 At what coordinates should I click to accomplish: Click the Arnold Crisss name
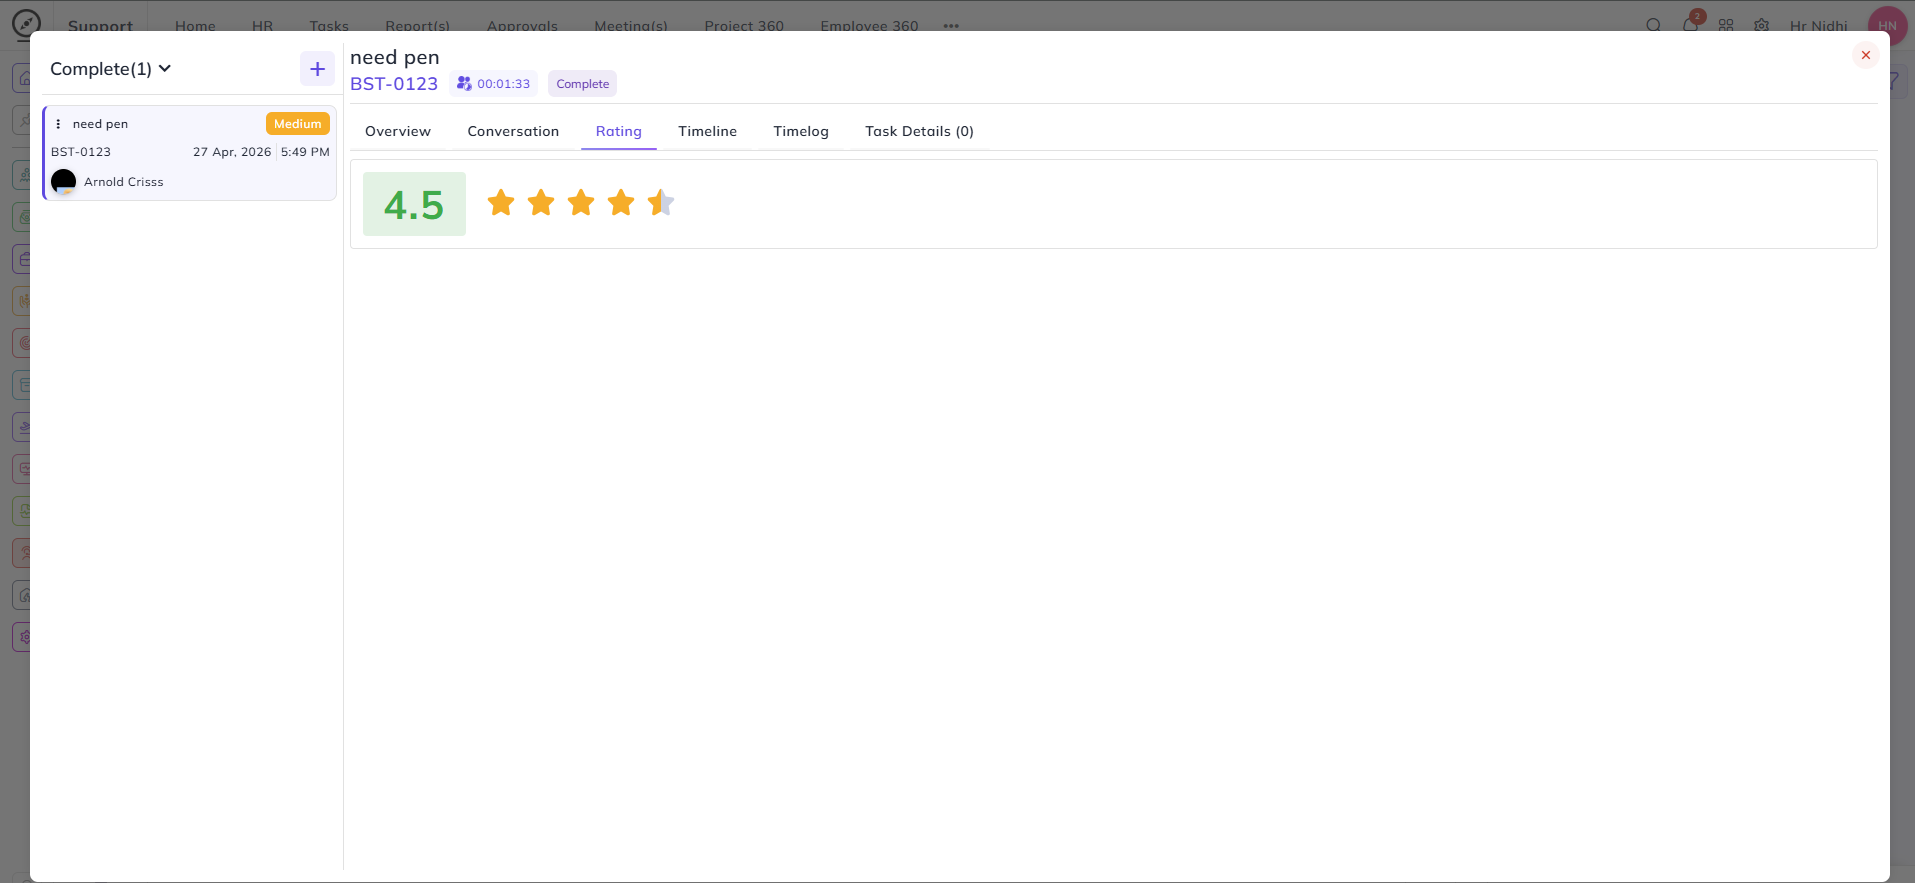coord(124,182)
